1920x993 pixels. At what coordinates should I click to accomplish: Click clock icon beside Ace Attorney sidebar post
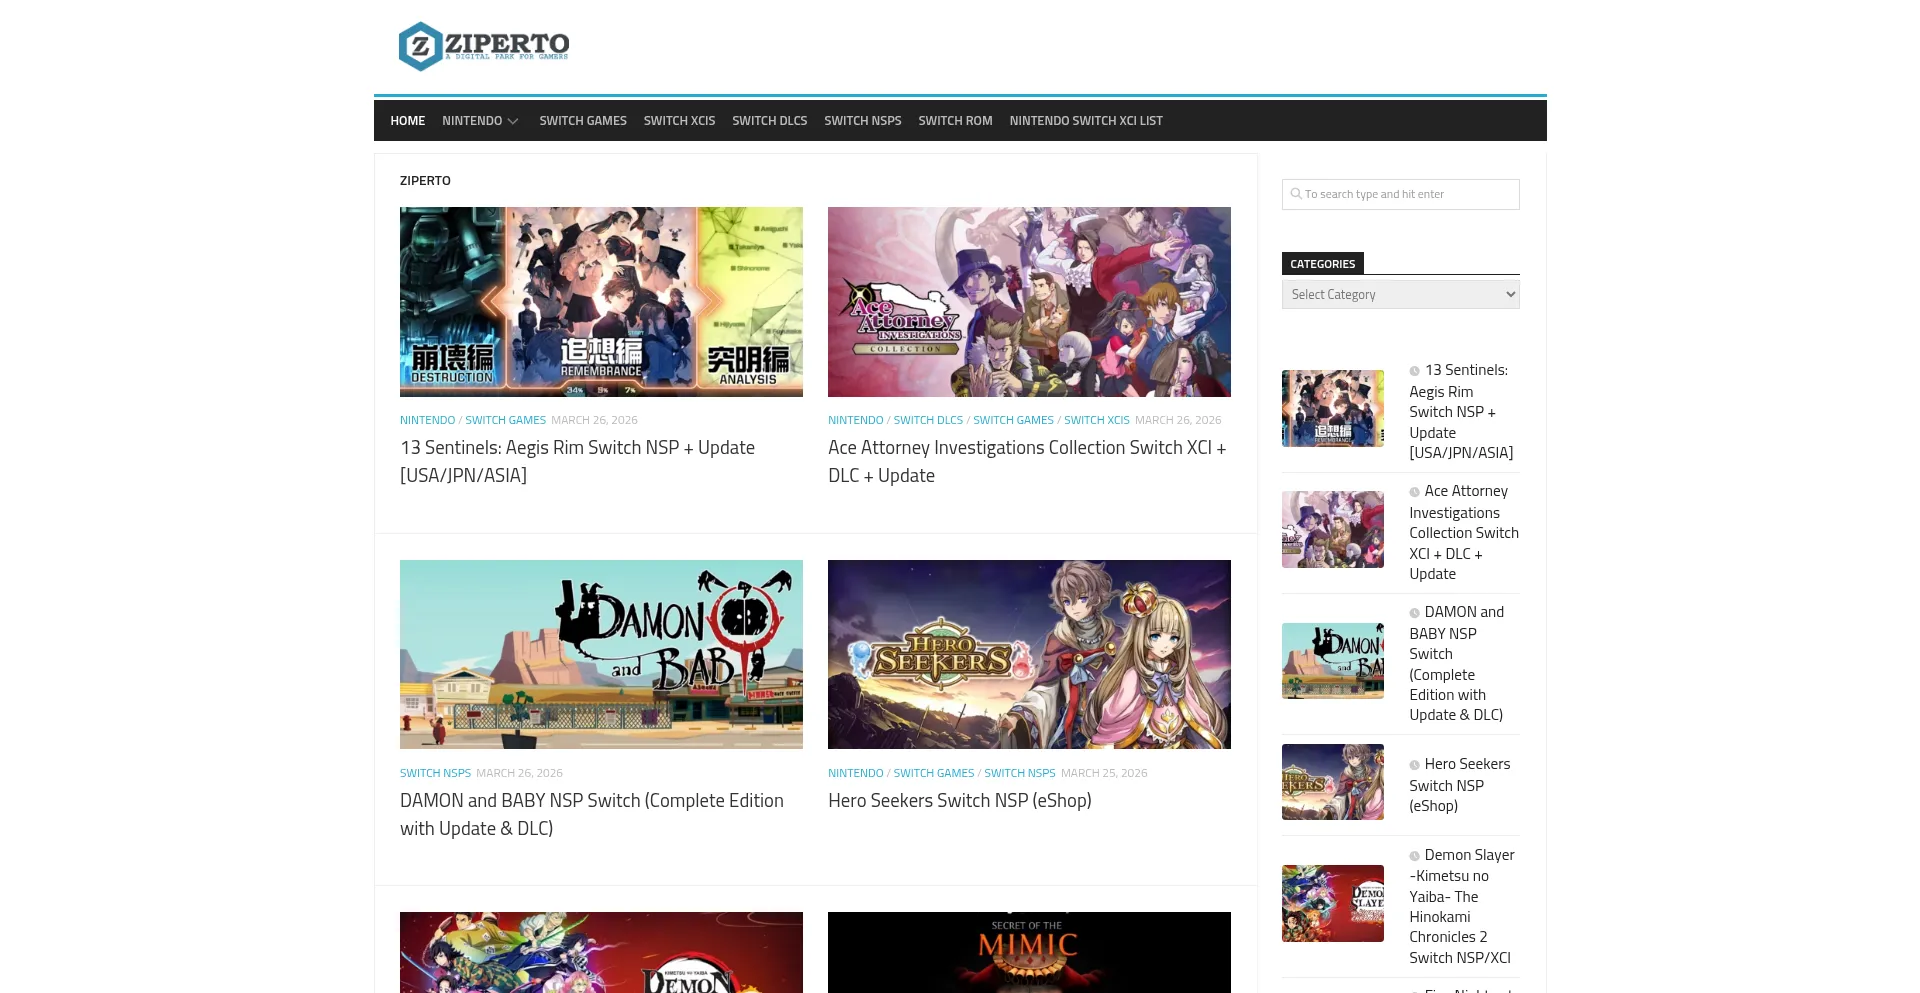click(x=1415, y=492)
